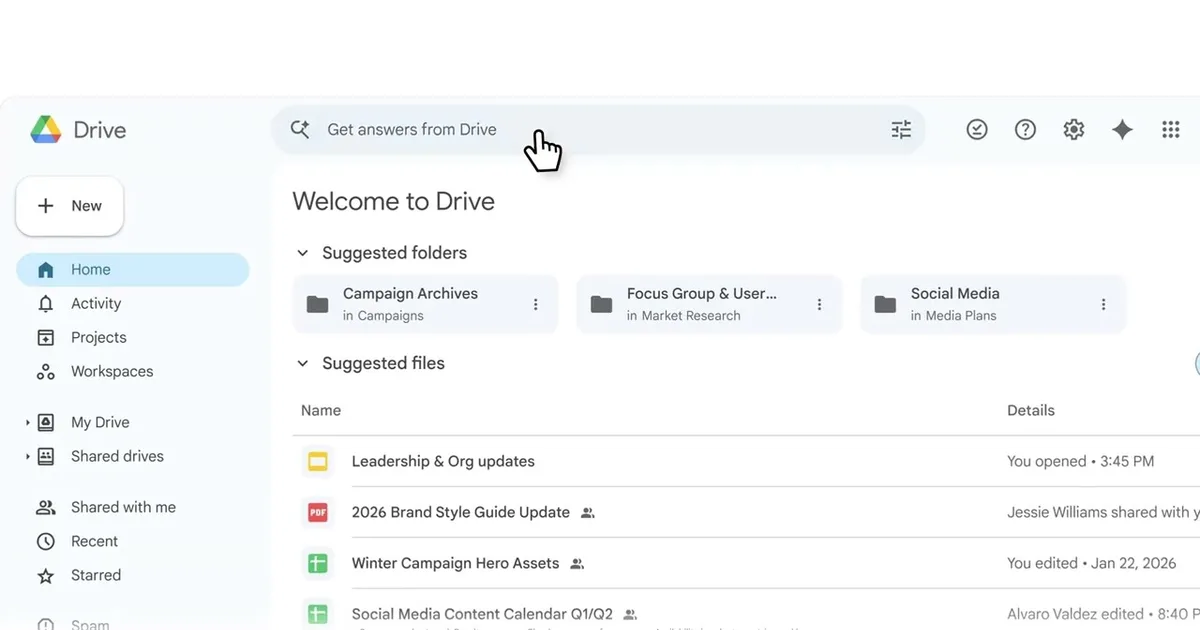Open more options for Campaign Archives folder
This screenshot has height=630, width=1200.
tap(535, 304)
